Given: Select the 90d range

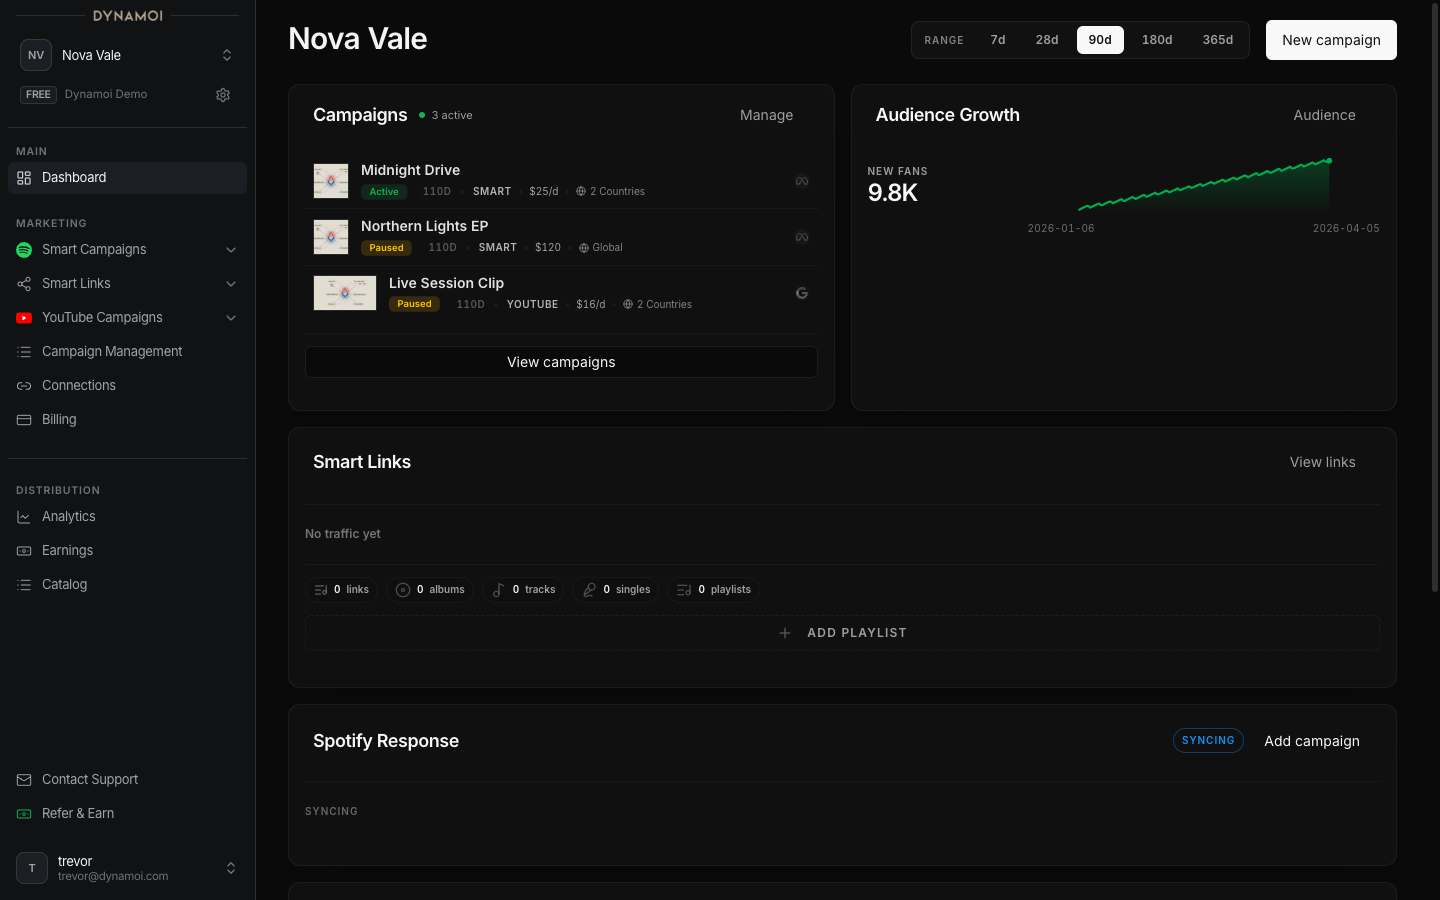Looking at the screenshot, I should tap(1100, 40).
